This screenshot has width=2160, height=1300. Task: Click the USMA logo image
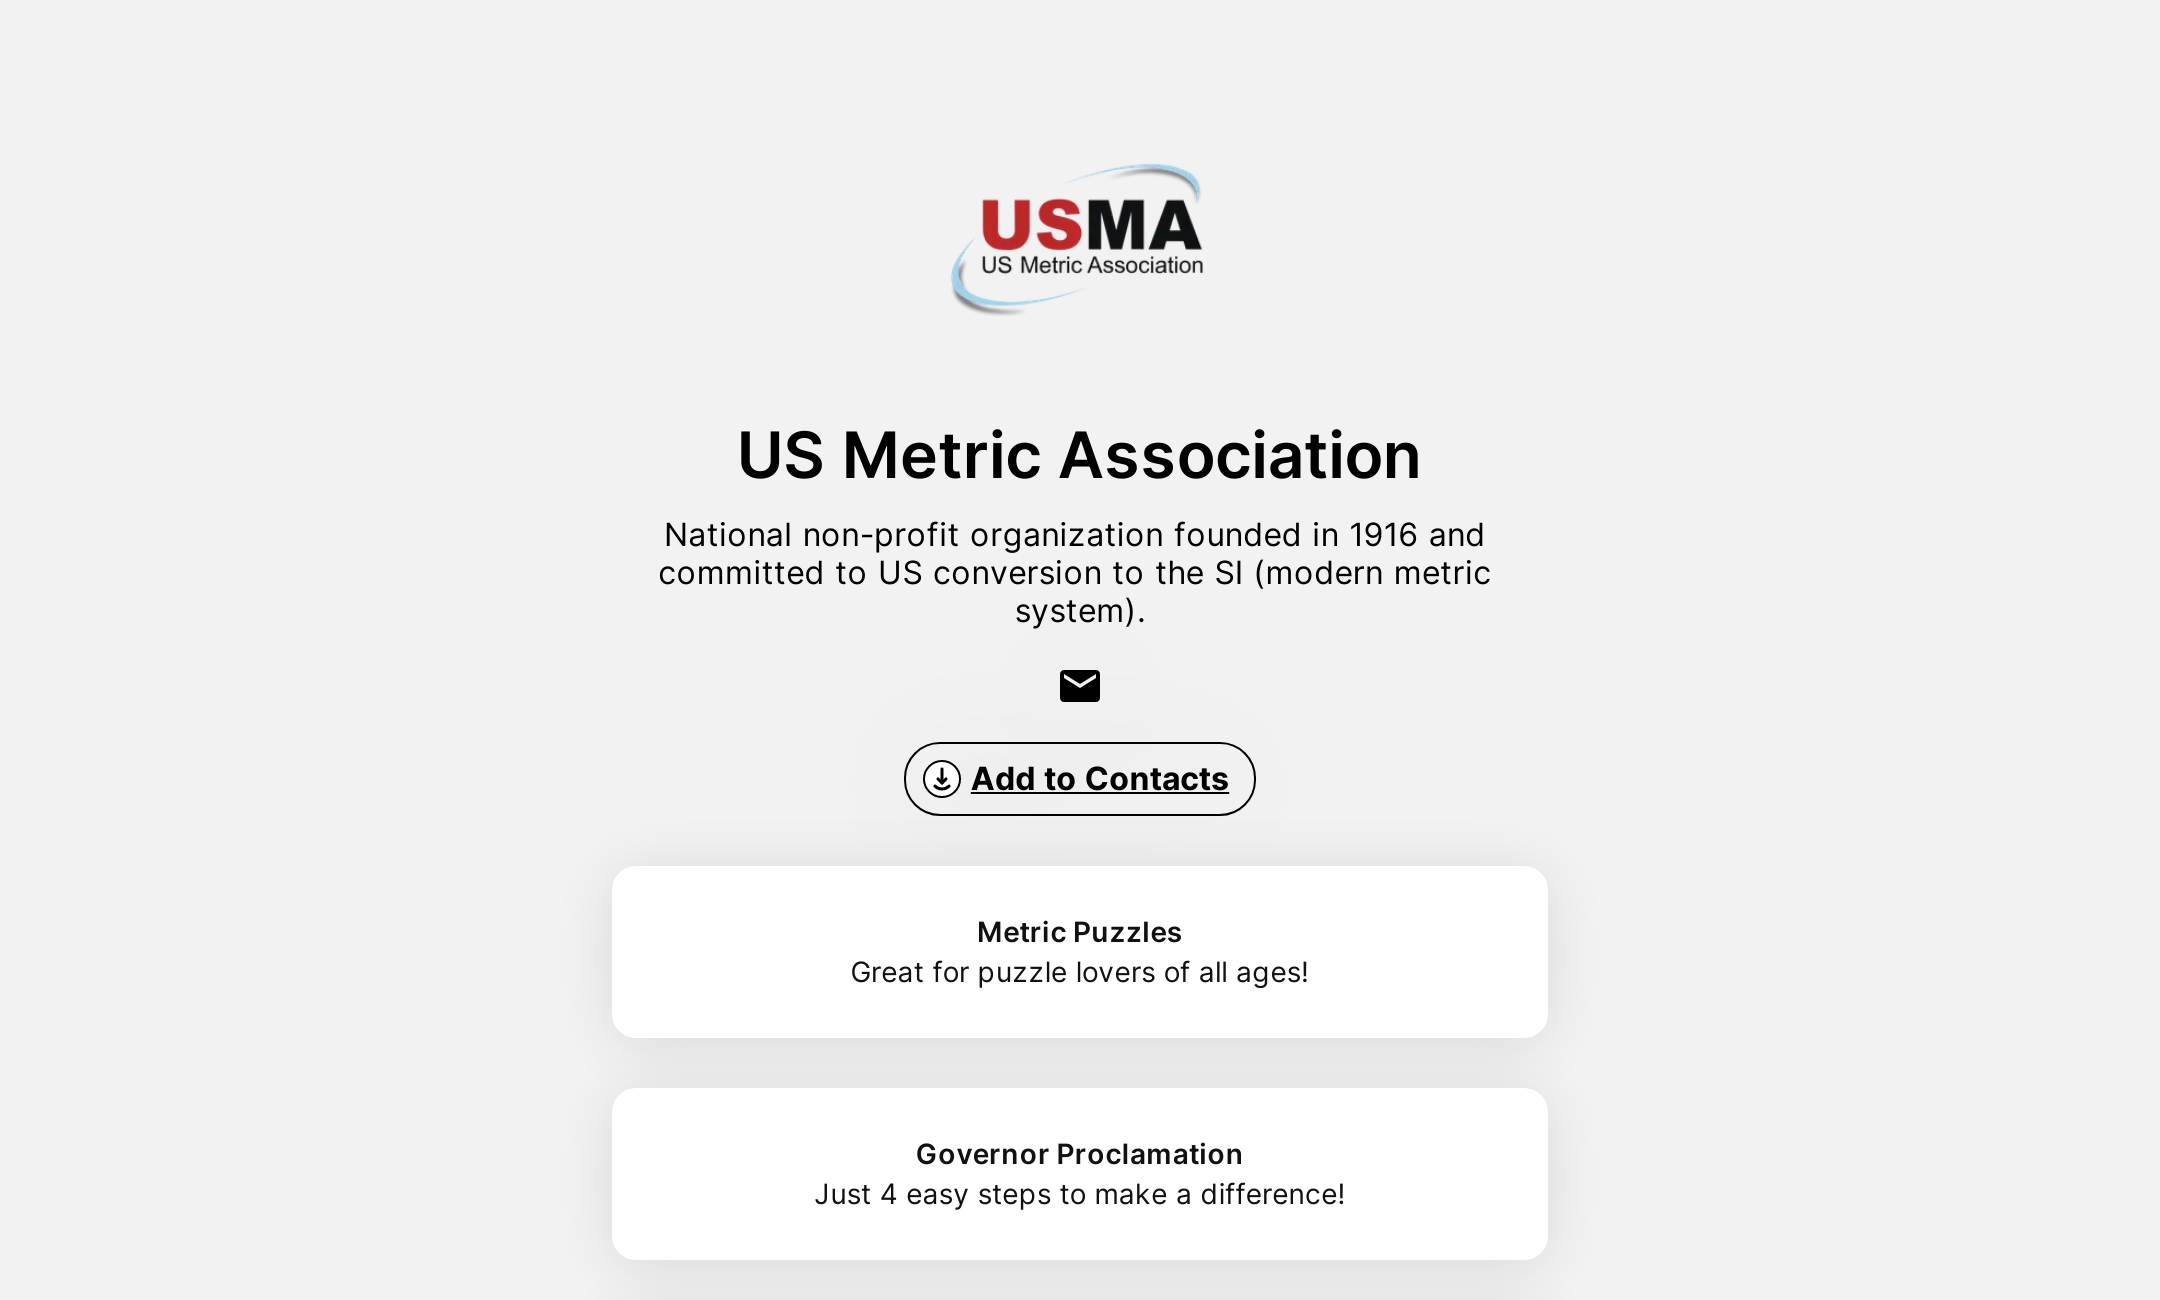[x=1078, y=235]
